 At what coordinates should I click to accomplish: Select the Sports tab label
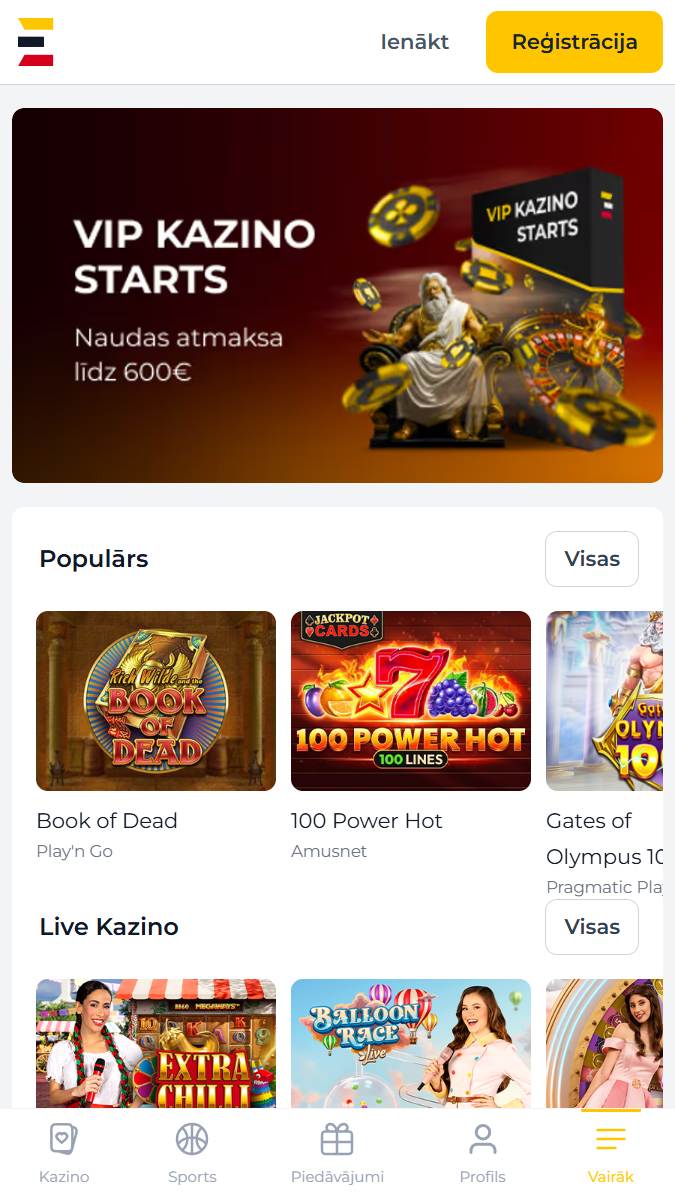[192, 1177]
